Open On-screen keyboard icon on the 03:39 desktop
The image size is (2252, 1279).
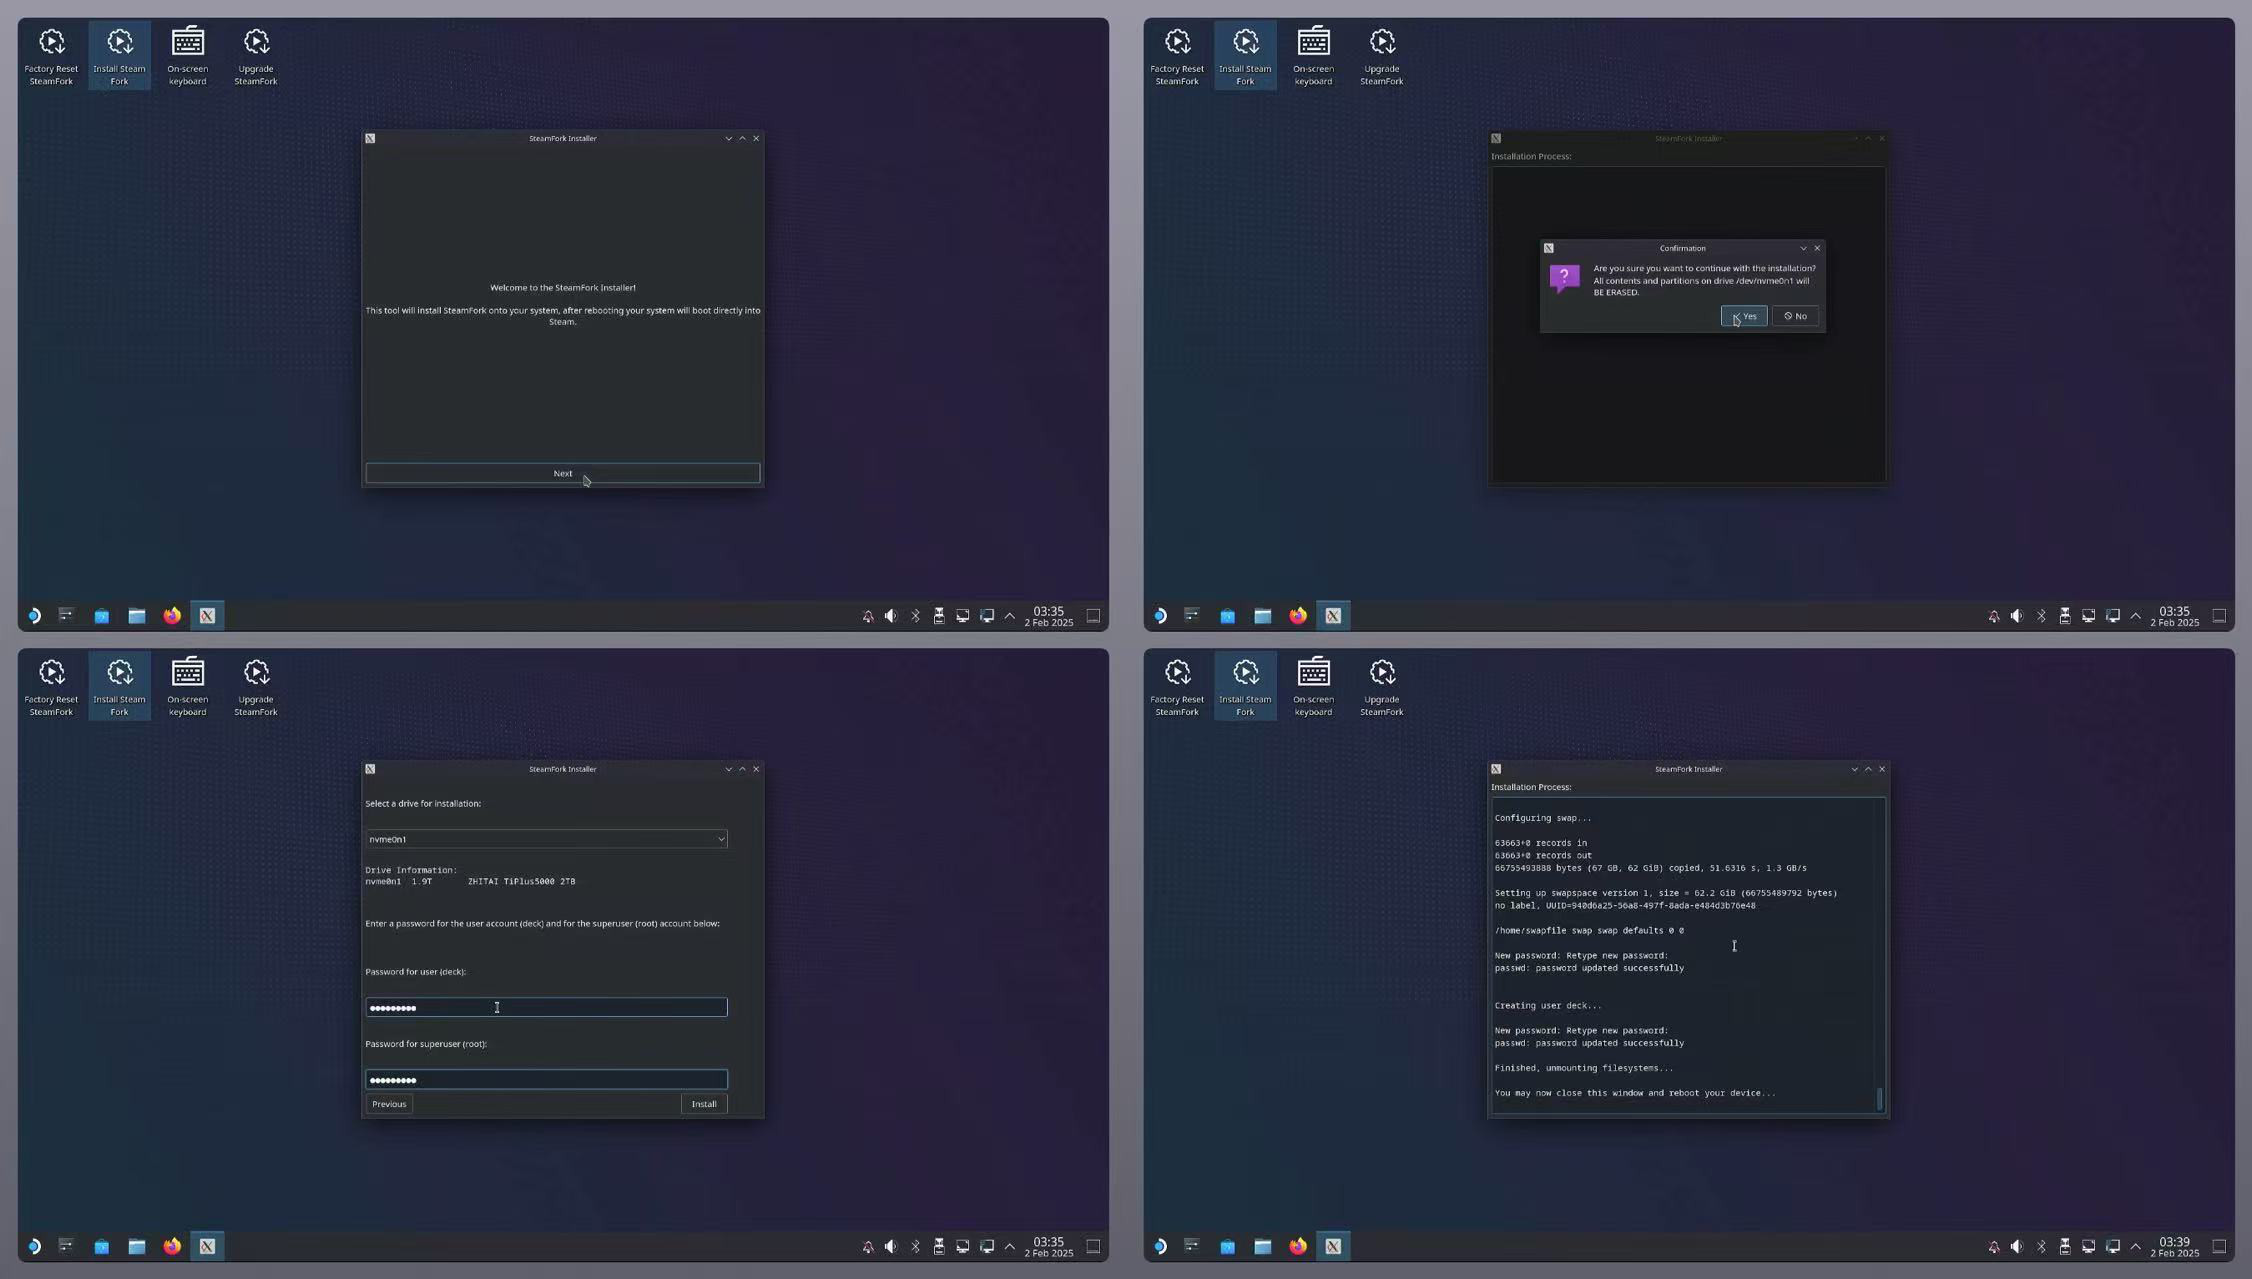(1313, 687)
